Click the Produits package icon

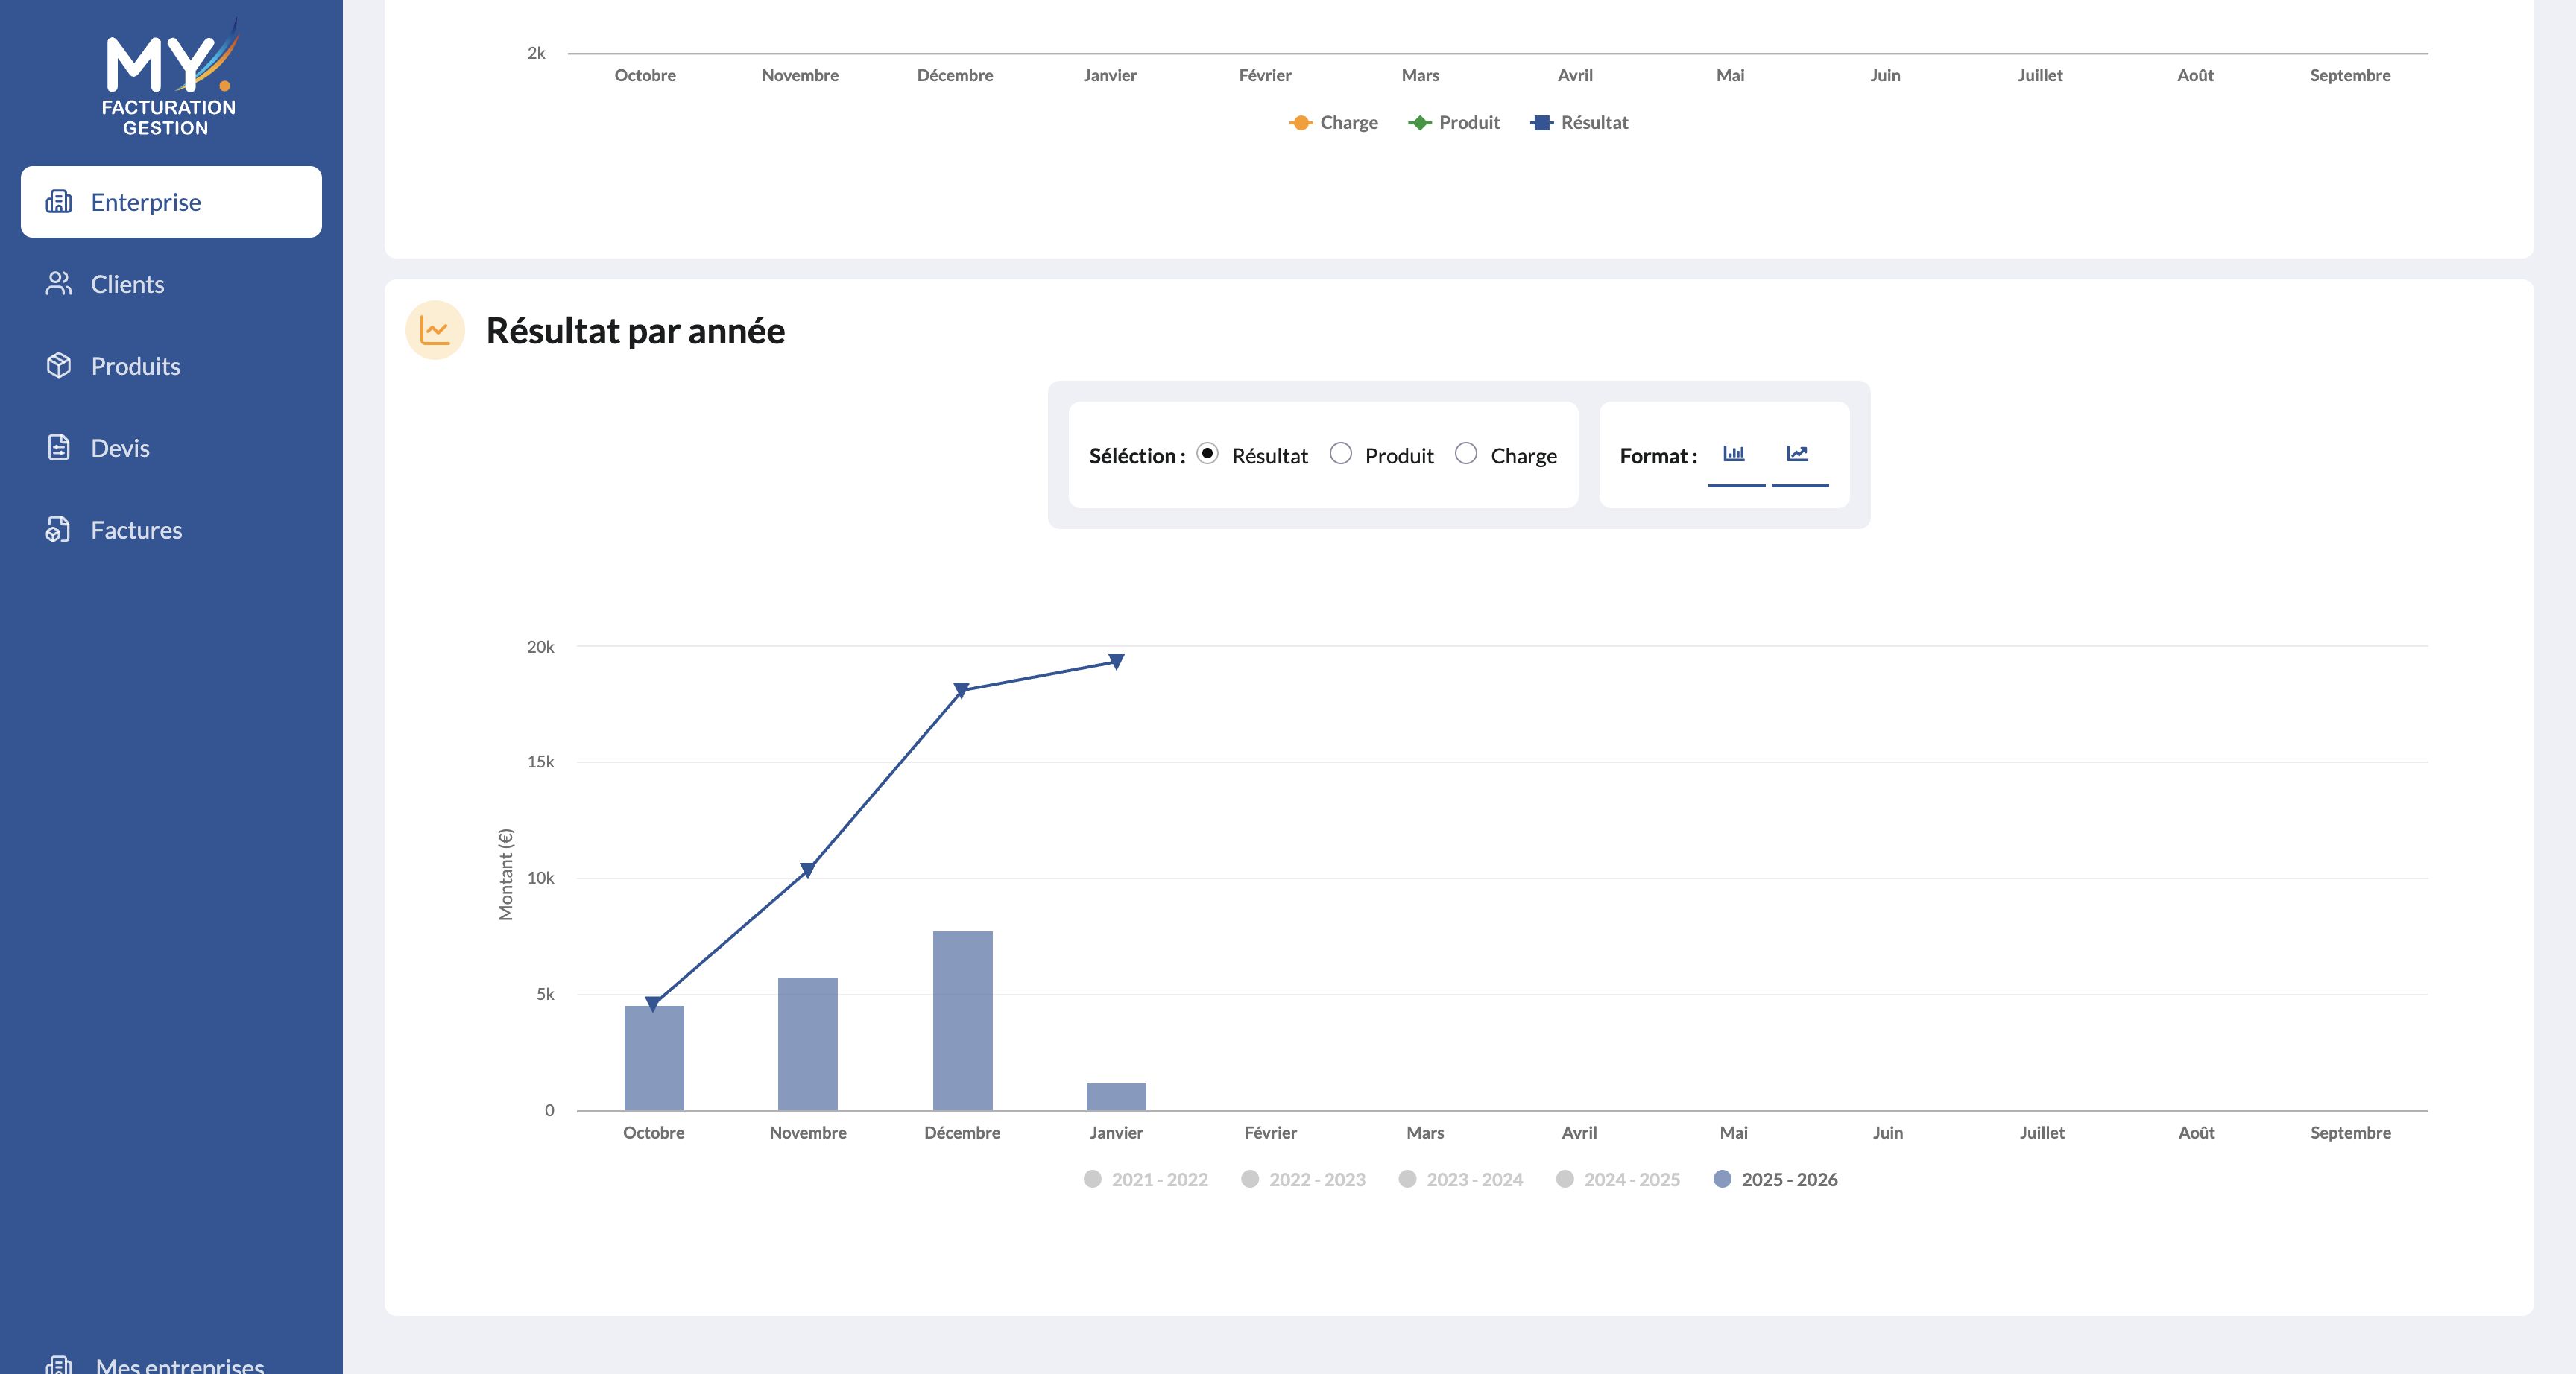(59, 365)
